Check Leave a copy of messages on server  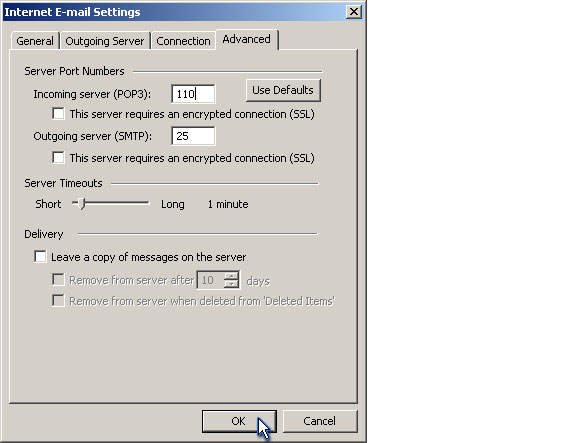click(40, 256)
